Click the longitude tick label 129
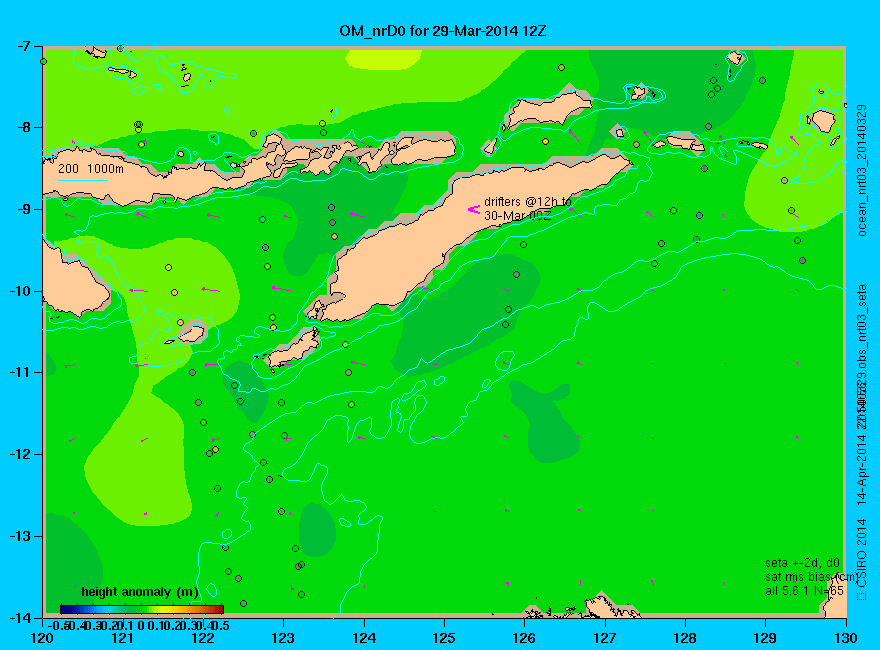This screenshot has width=880, height=650. coord(766,638)
